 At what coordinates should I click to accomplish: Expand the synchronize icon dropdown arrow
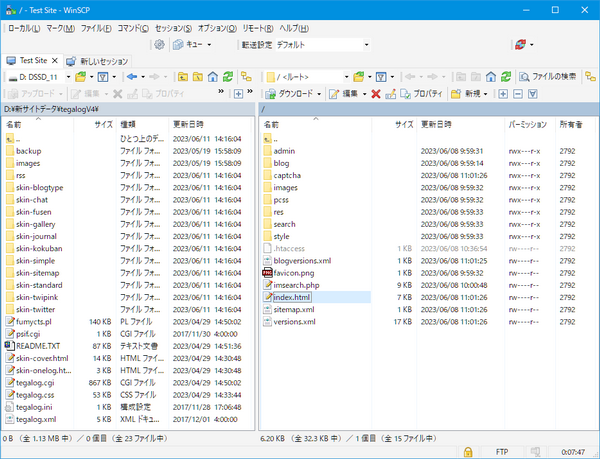pyautogui.click(x=532, y=45)
